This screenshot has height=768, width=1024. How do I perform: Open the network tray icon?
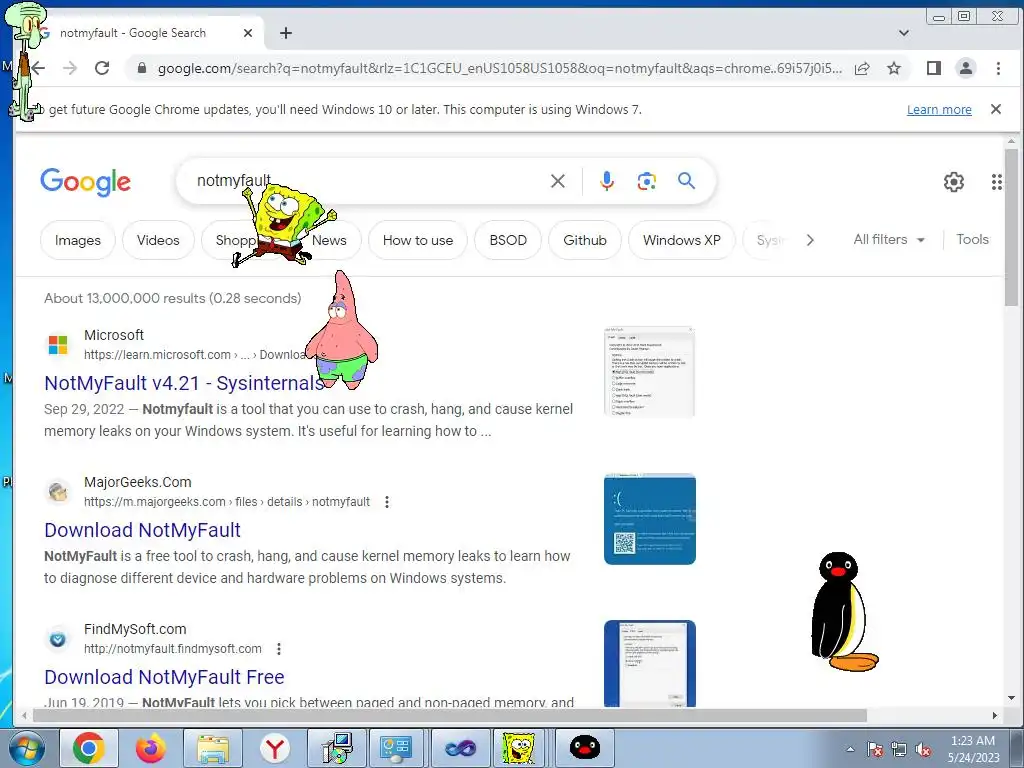coord(899,749)
